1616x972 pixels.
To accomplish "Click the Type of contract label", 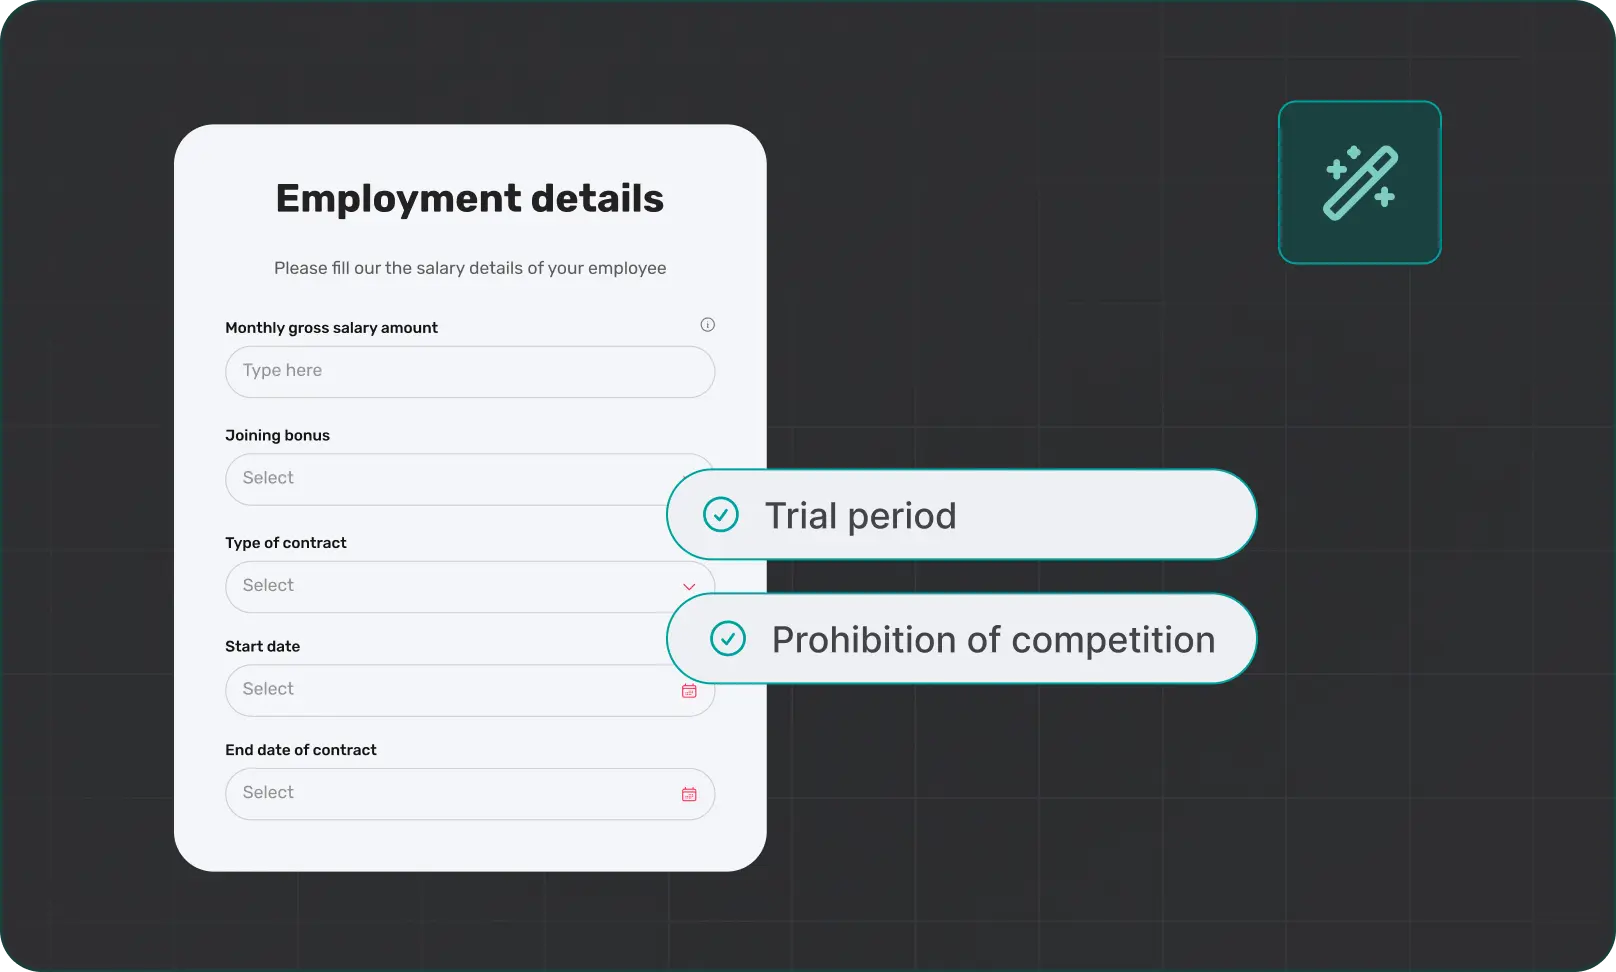I will (x=285, y=543).
